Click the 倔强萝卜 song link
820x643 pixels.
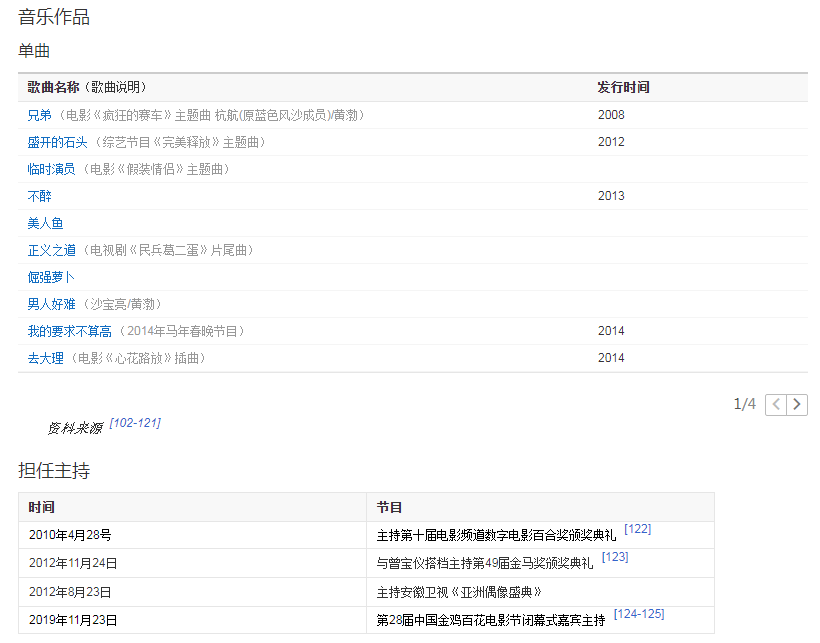coord(51,277)
